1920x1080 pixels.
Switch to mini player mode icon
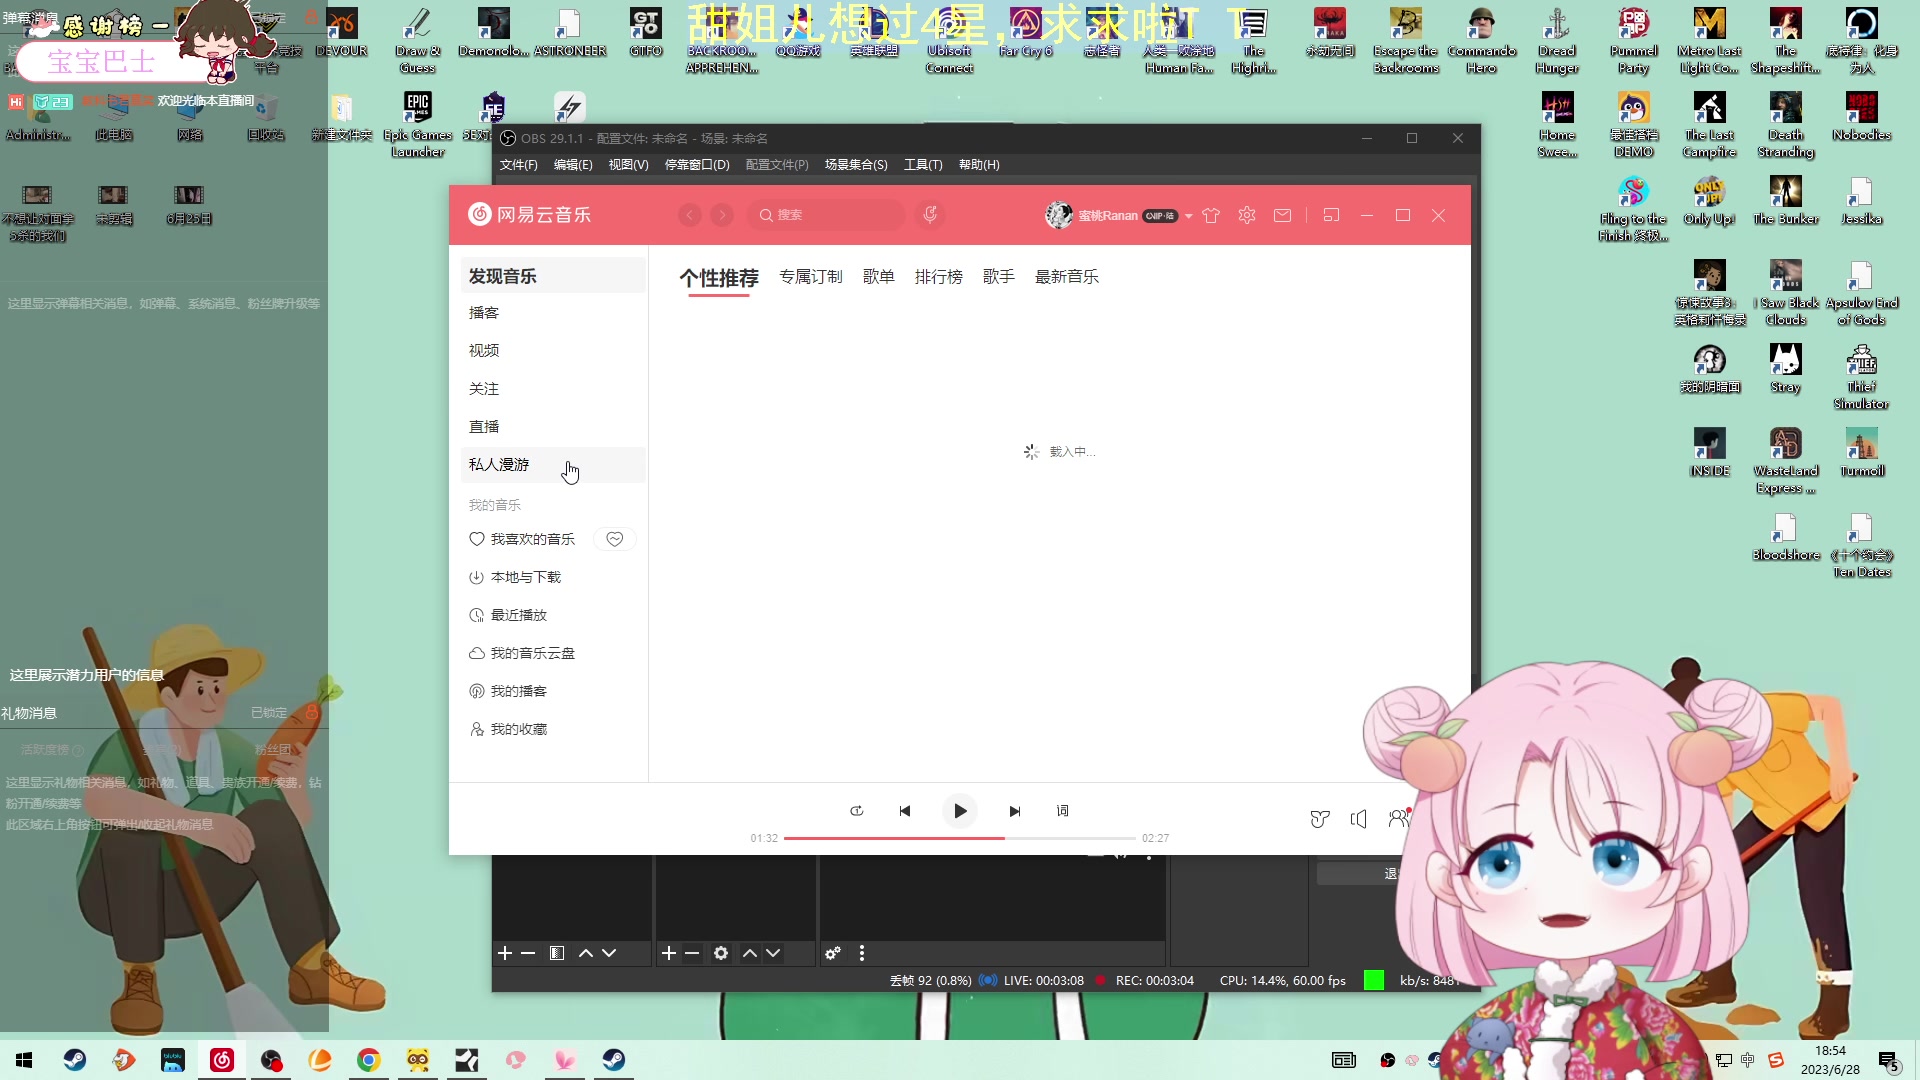pyautogui.click(x=1331, y=215)
